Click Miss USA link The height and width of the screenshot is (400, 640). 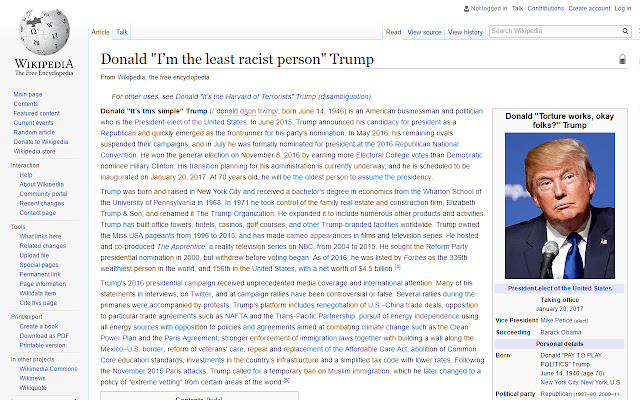128,236
